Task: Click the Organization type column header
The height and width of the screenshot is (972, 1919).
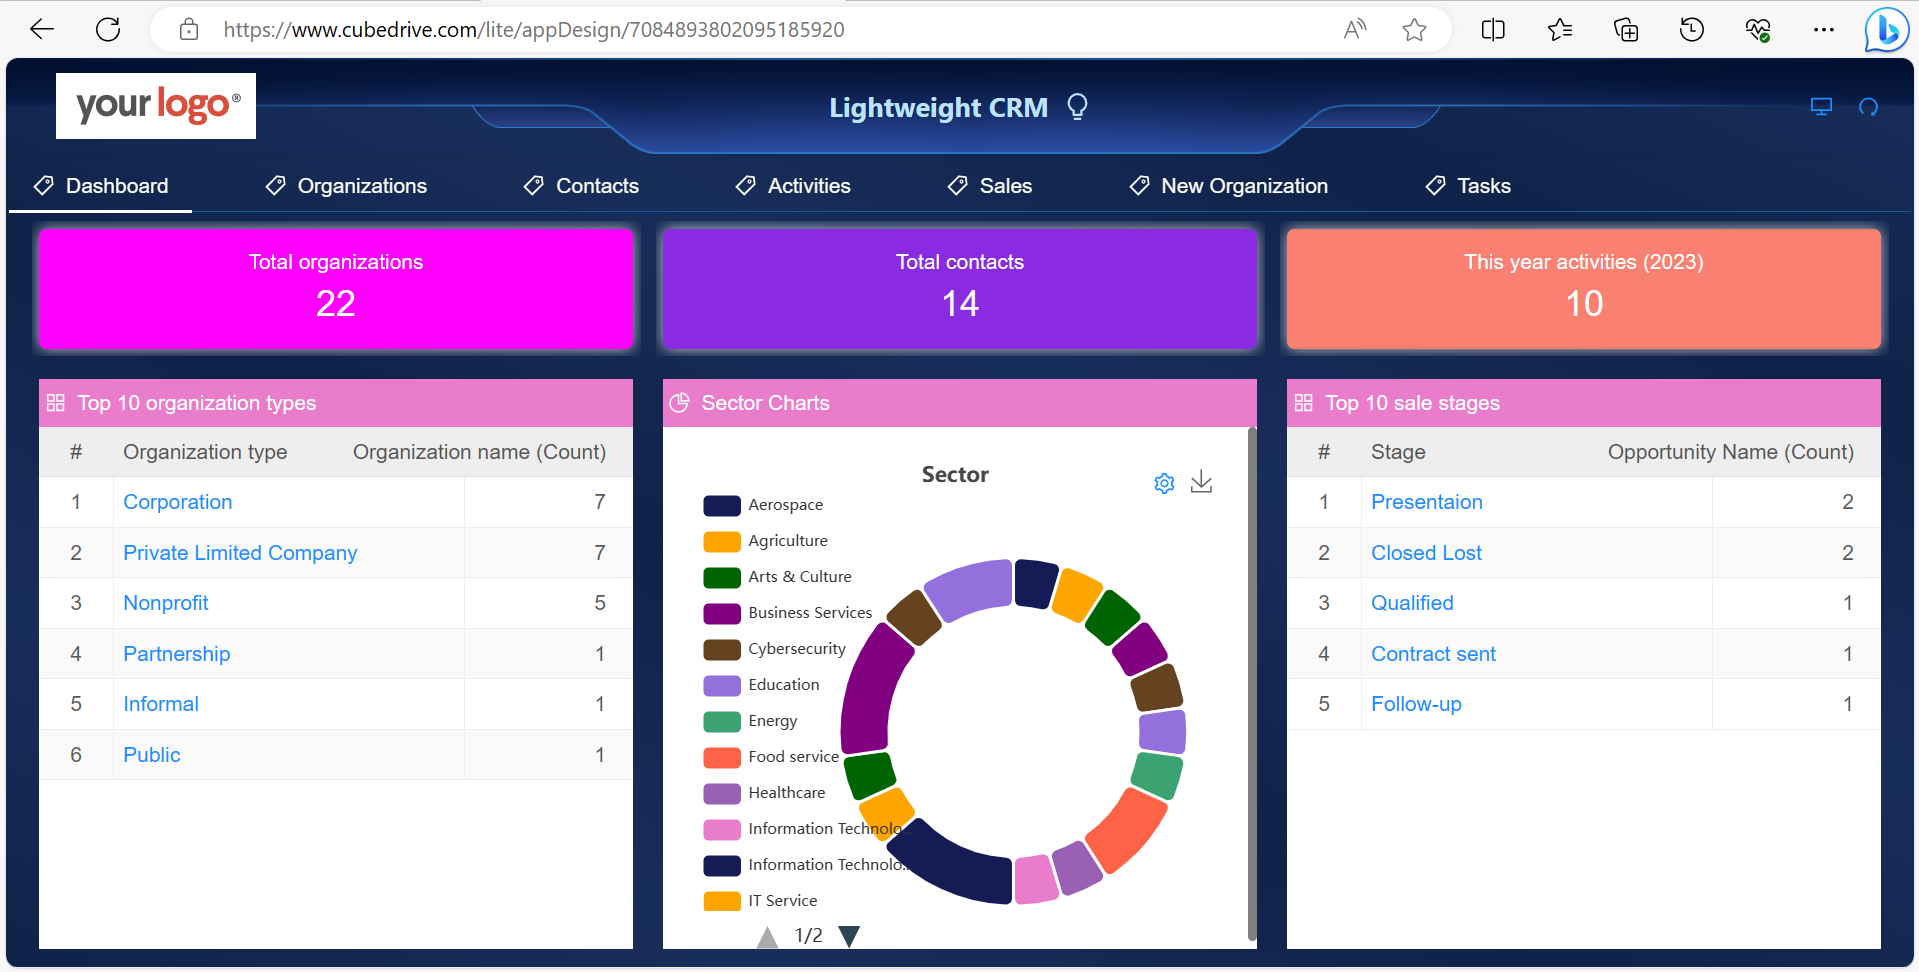Action: point(205,452)
